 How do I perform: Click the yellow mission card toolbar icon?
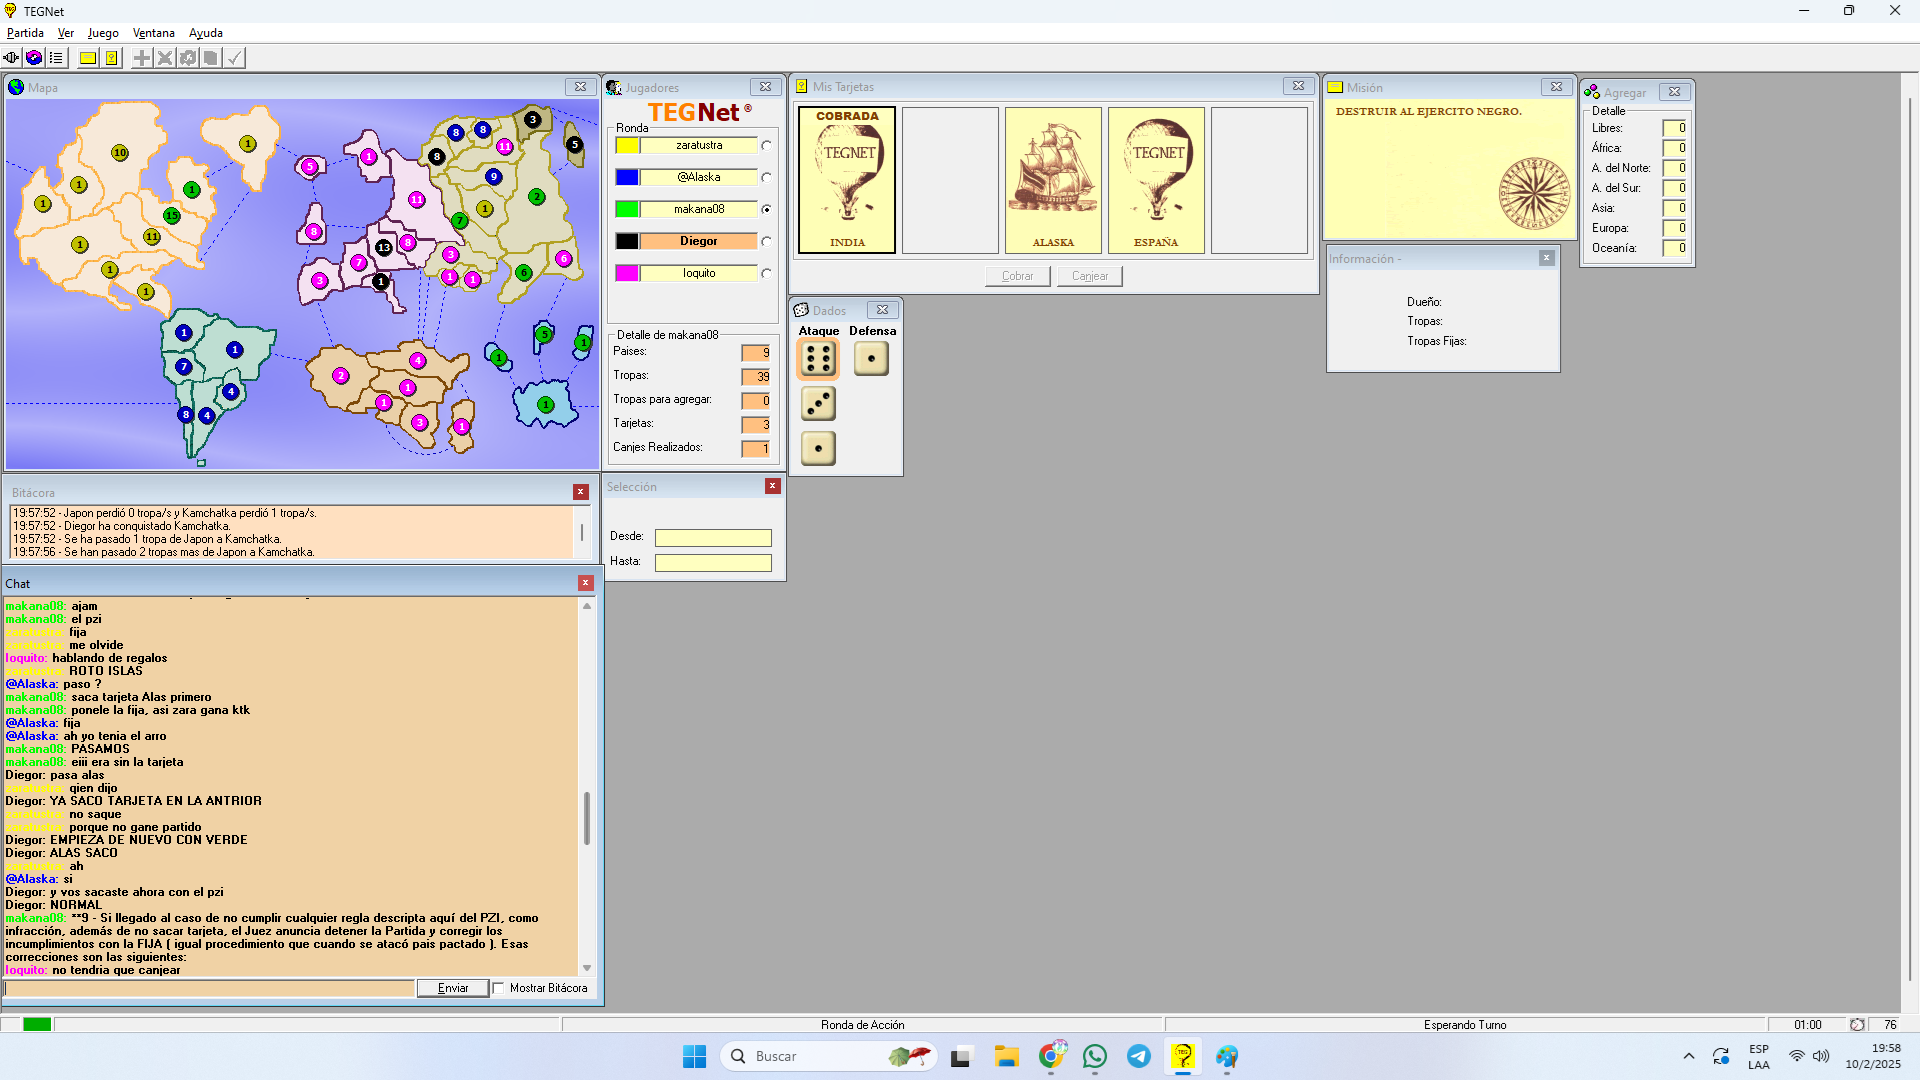click(x=88, y=58)
